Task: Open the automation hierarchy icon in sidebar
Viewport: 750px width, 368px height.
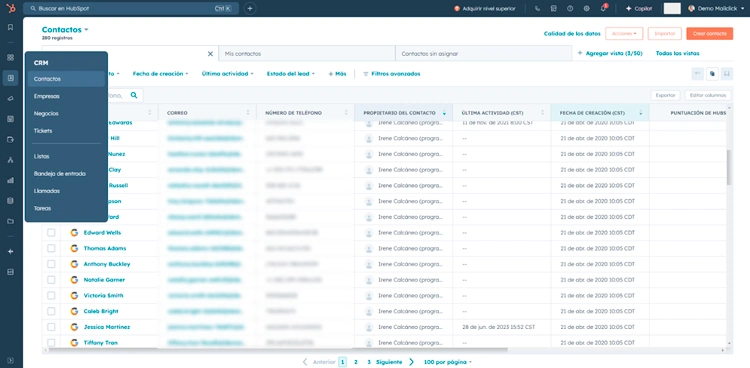Action: (x=11, y=160)
